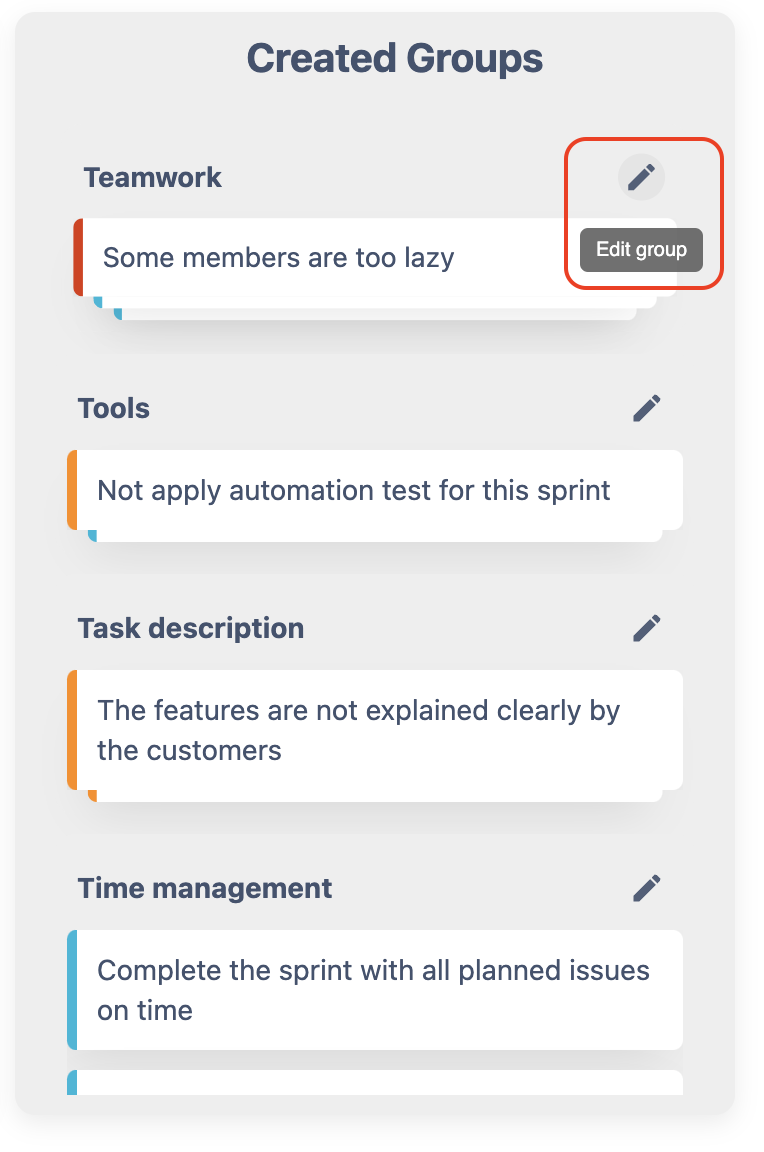The width and height of the screenshot is (764, 1152).
Task: Click the Tools group heading
Action: point(114,408)
